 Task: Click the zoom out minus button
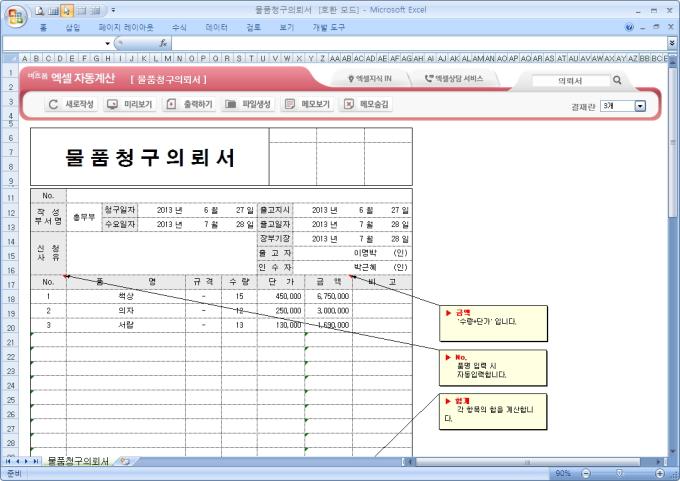[585, 473]
